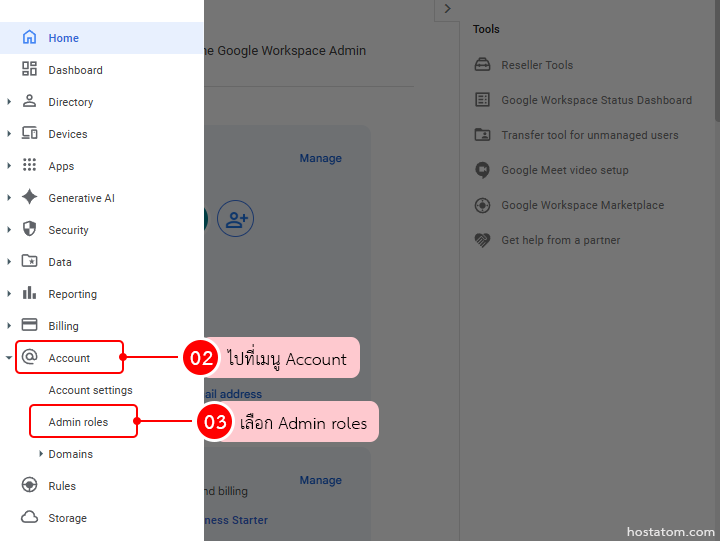Screen dimensions: 720x541
Task: Expand the Directory menu arrow
Action: (x=9, y=101)
